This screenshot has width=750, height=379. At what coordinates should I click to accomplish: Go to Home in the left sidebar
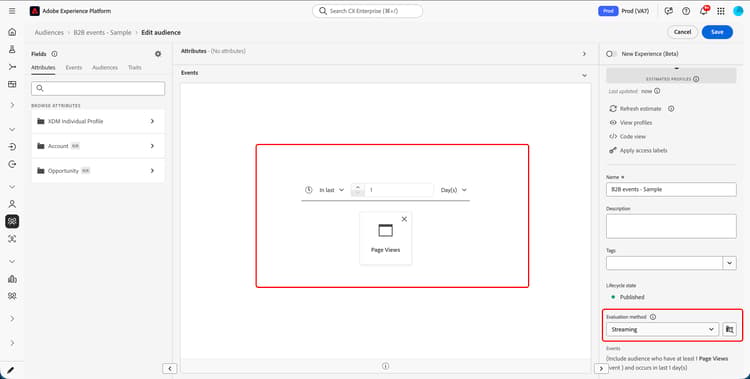pos(12,32)
